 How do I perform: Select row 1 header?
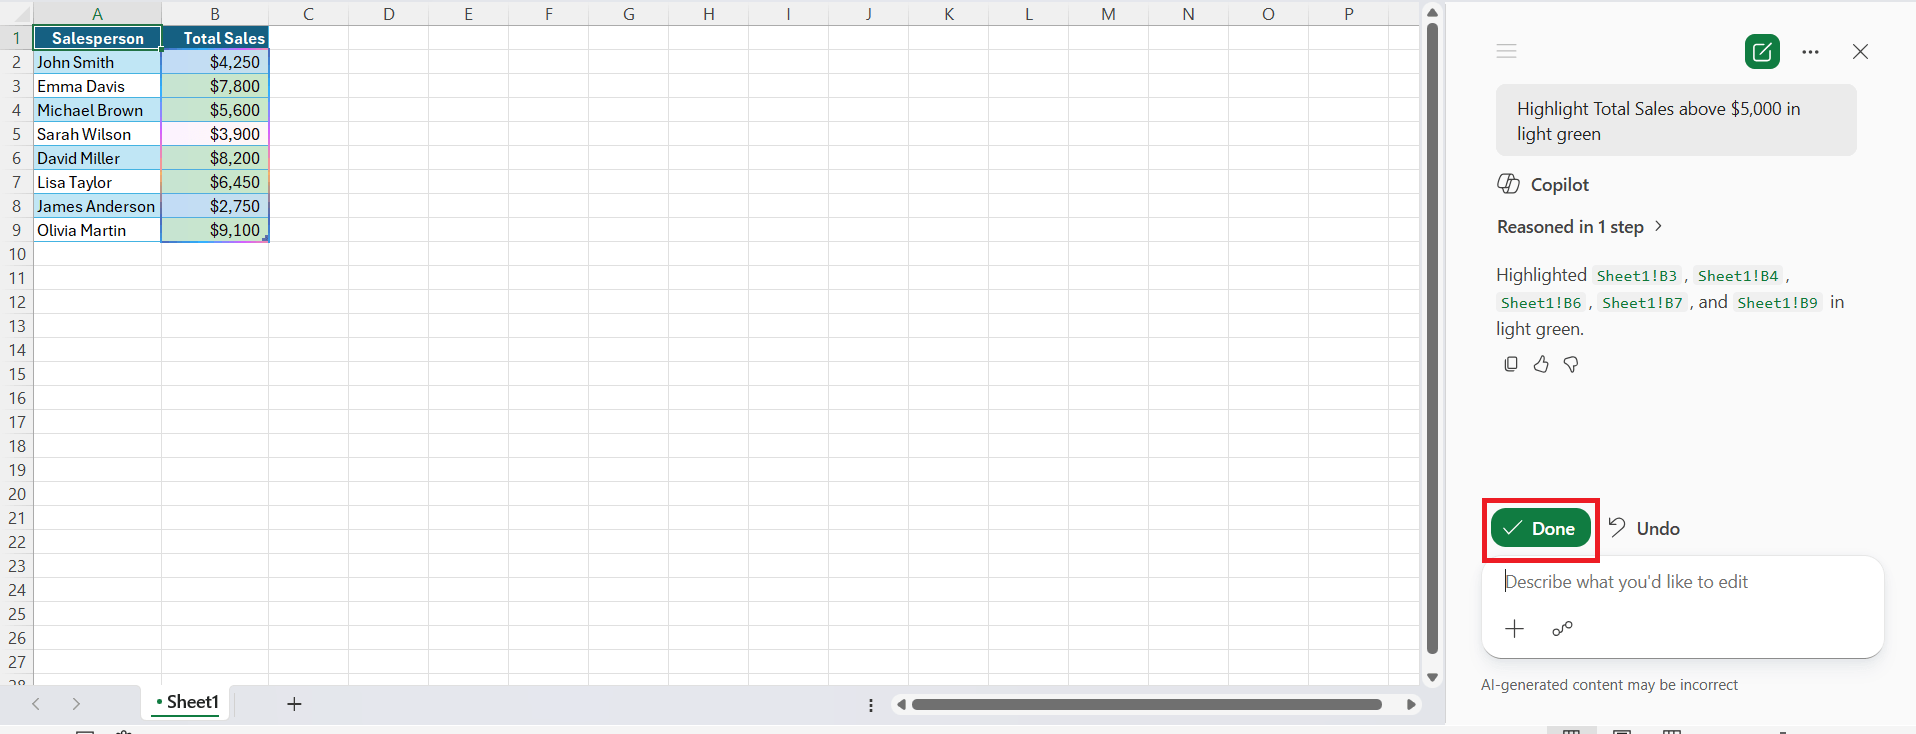point(16,38)
